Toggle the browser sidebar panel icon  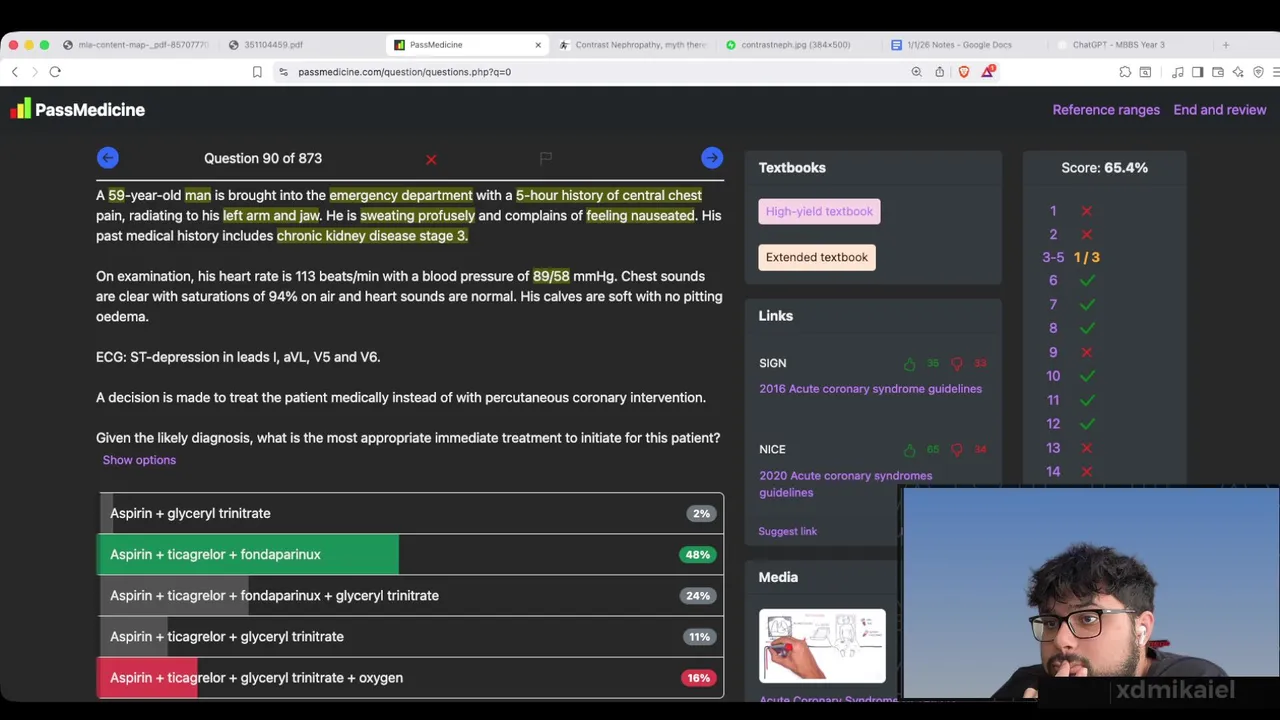coord(1198,72)
